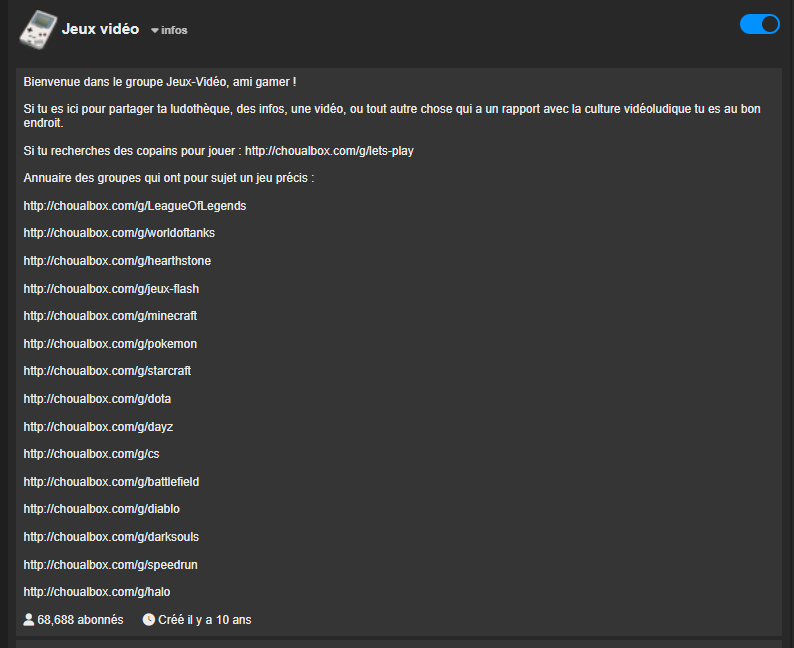Open the battlefield group link
This screenshot has width=794, height=648.
click(x=111, y=482)
